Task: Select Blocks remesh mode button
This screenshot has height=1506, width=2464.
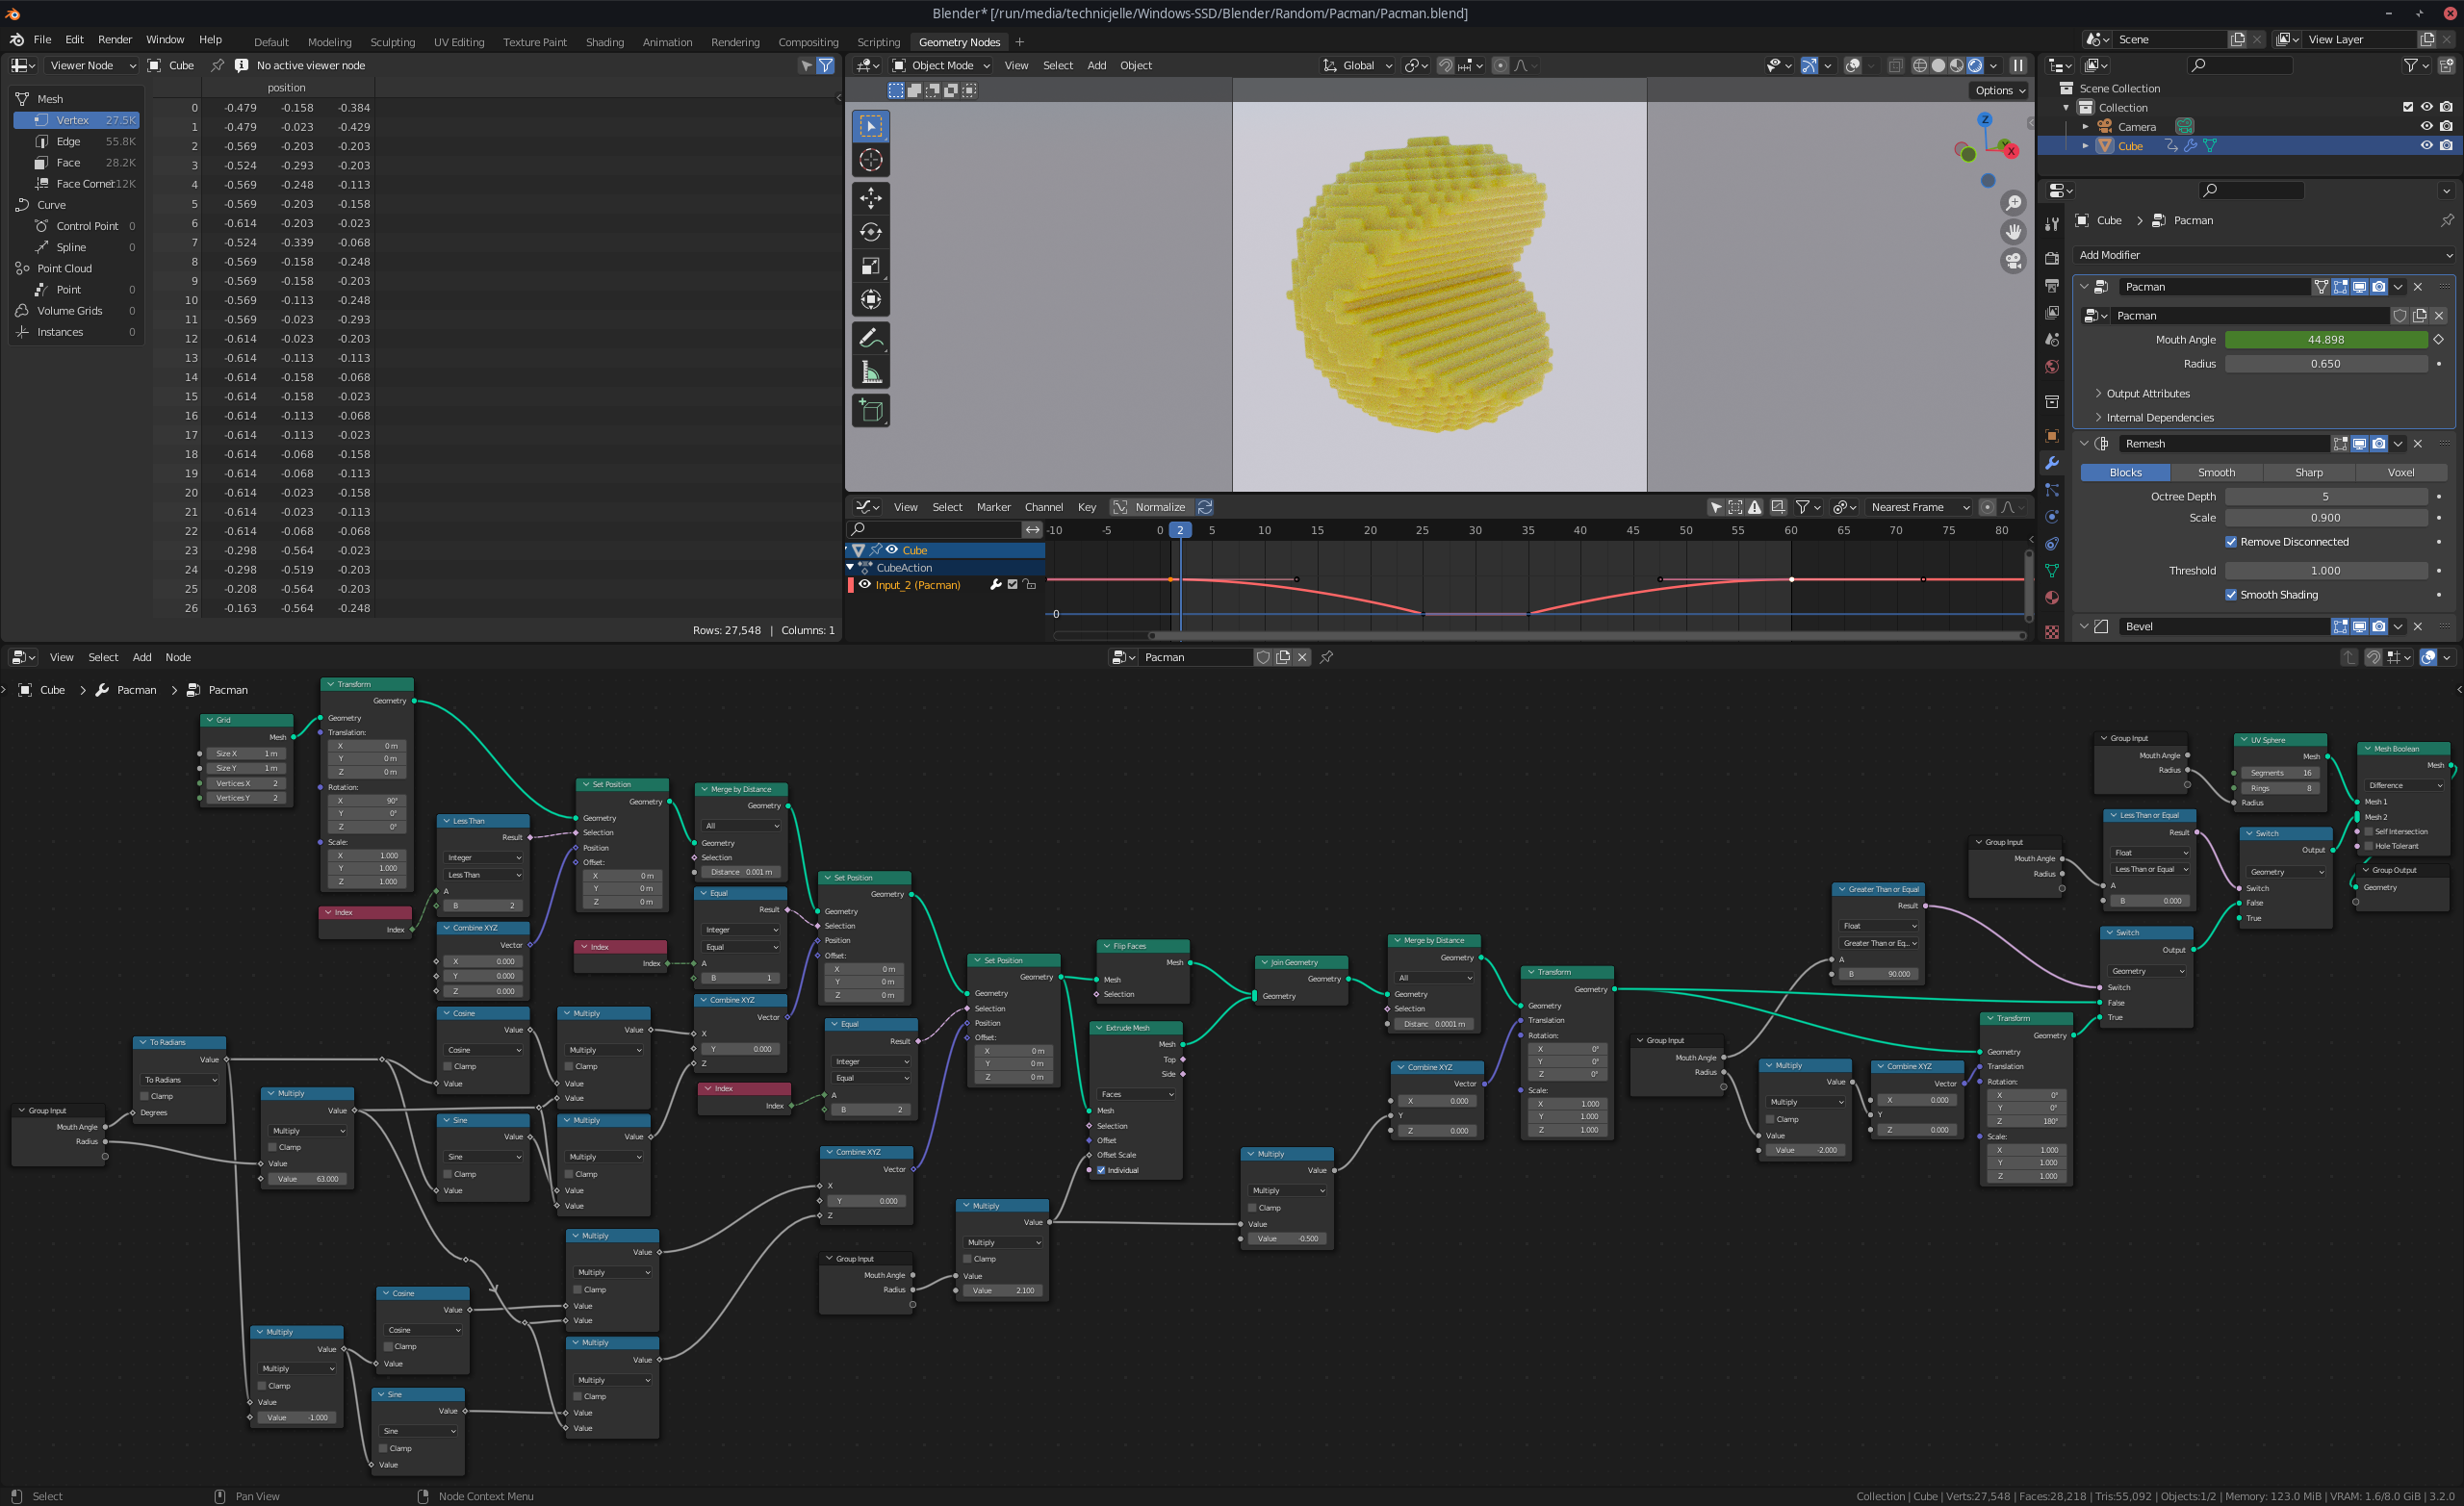Action: tap(2125, 473)
